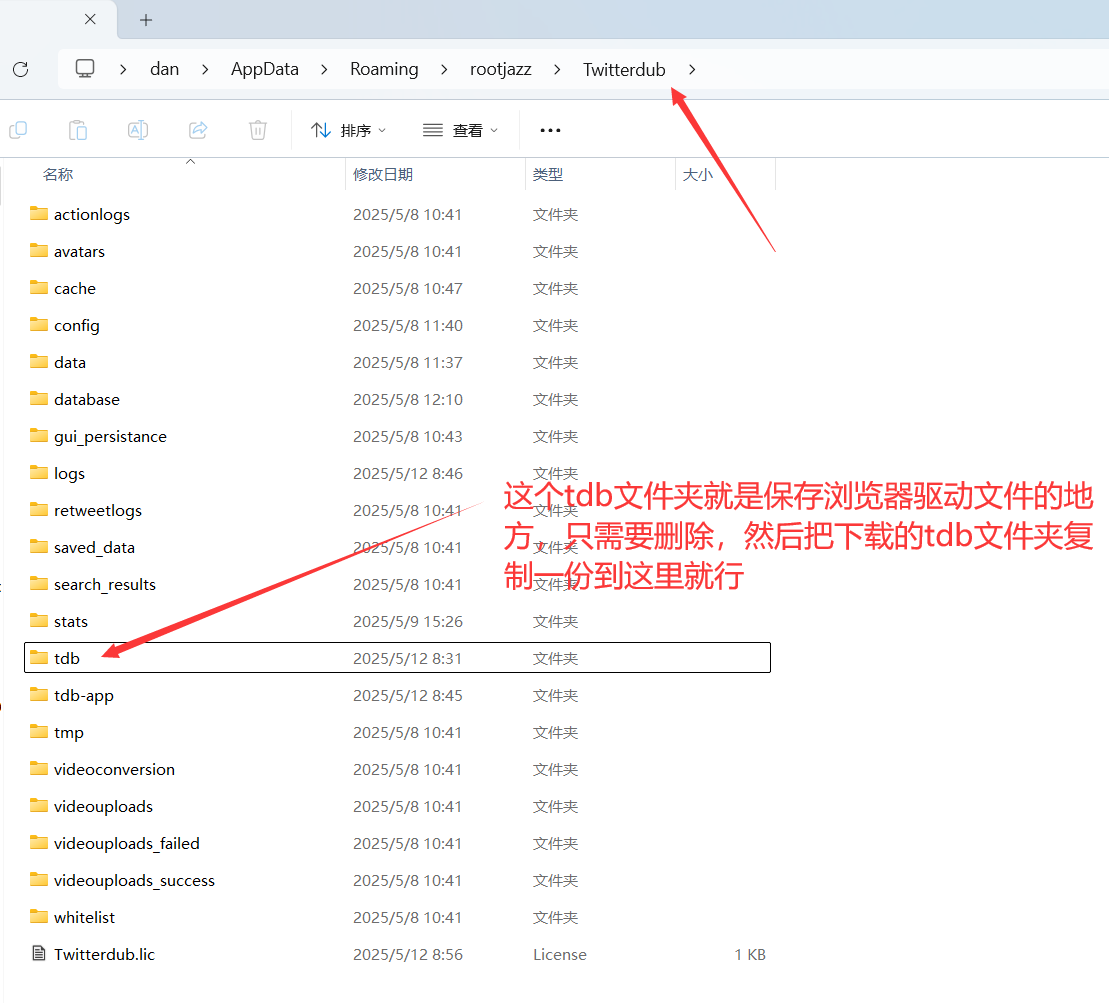Click the computer icon in the address bar
1109x1003 pixels.
(85, 68)
